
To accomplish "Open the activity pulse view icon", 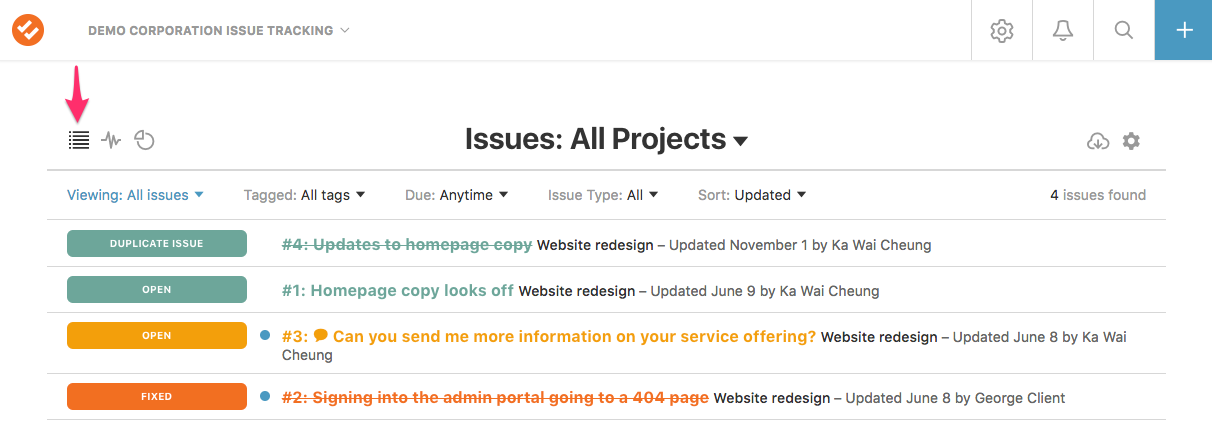I will (111, 140).
